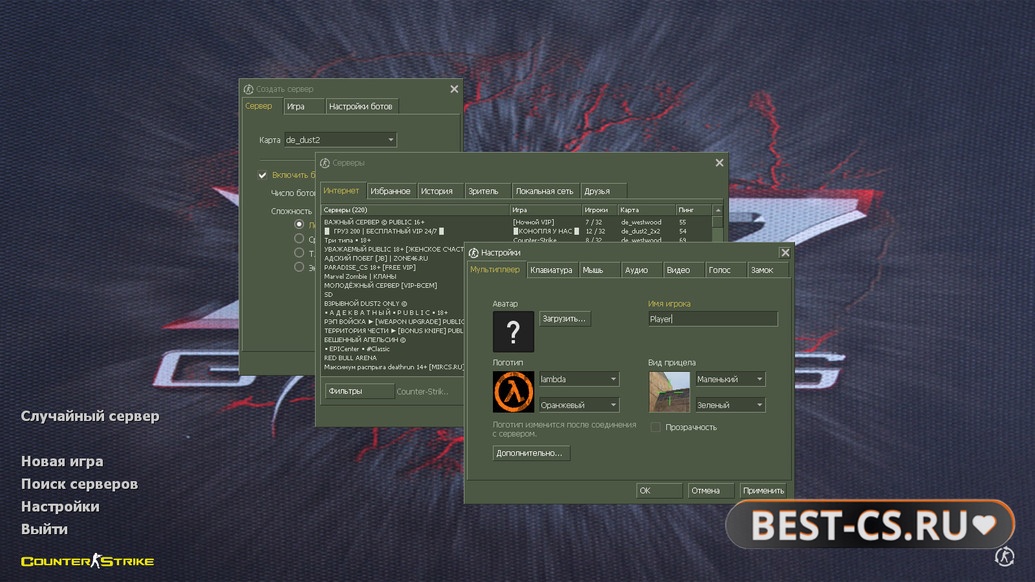Viewport: 1035px width, 582px height.
Task: Click the question-mark avatar image
Action: click(513, 331)
